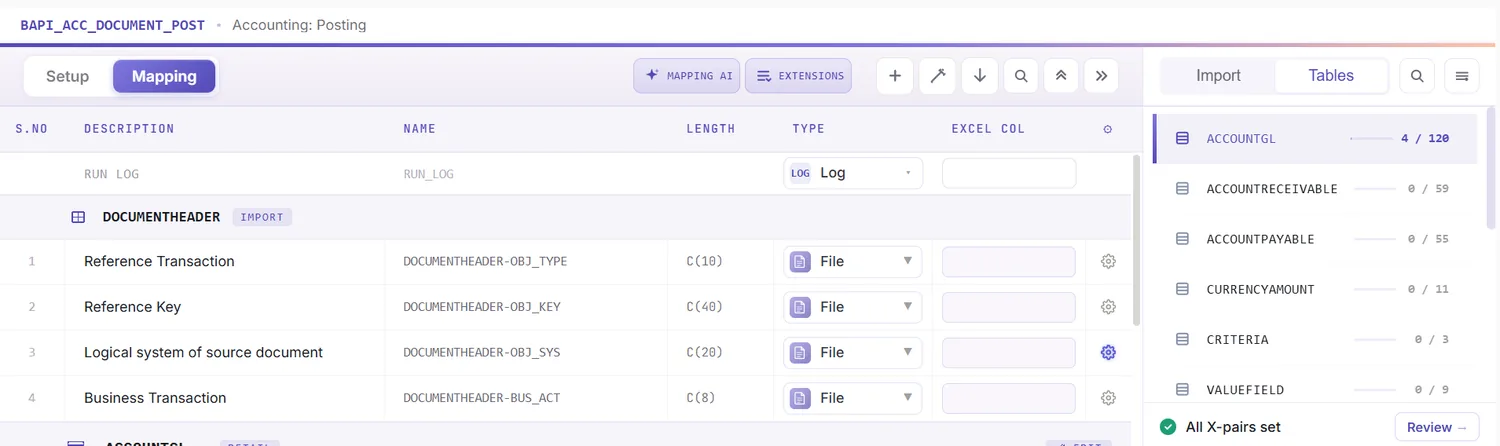Click the BAPI_ACC_DOCUMENT_POST title link
This screenshot has height=446, width=1500.
coord(112,25)
